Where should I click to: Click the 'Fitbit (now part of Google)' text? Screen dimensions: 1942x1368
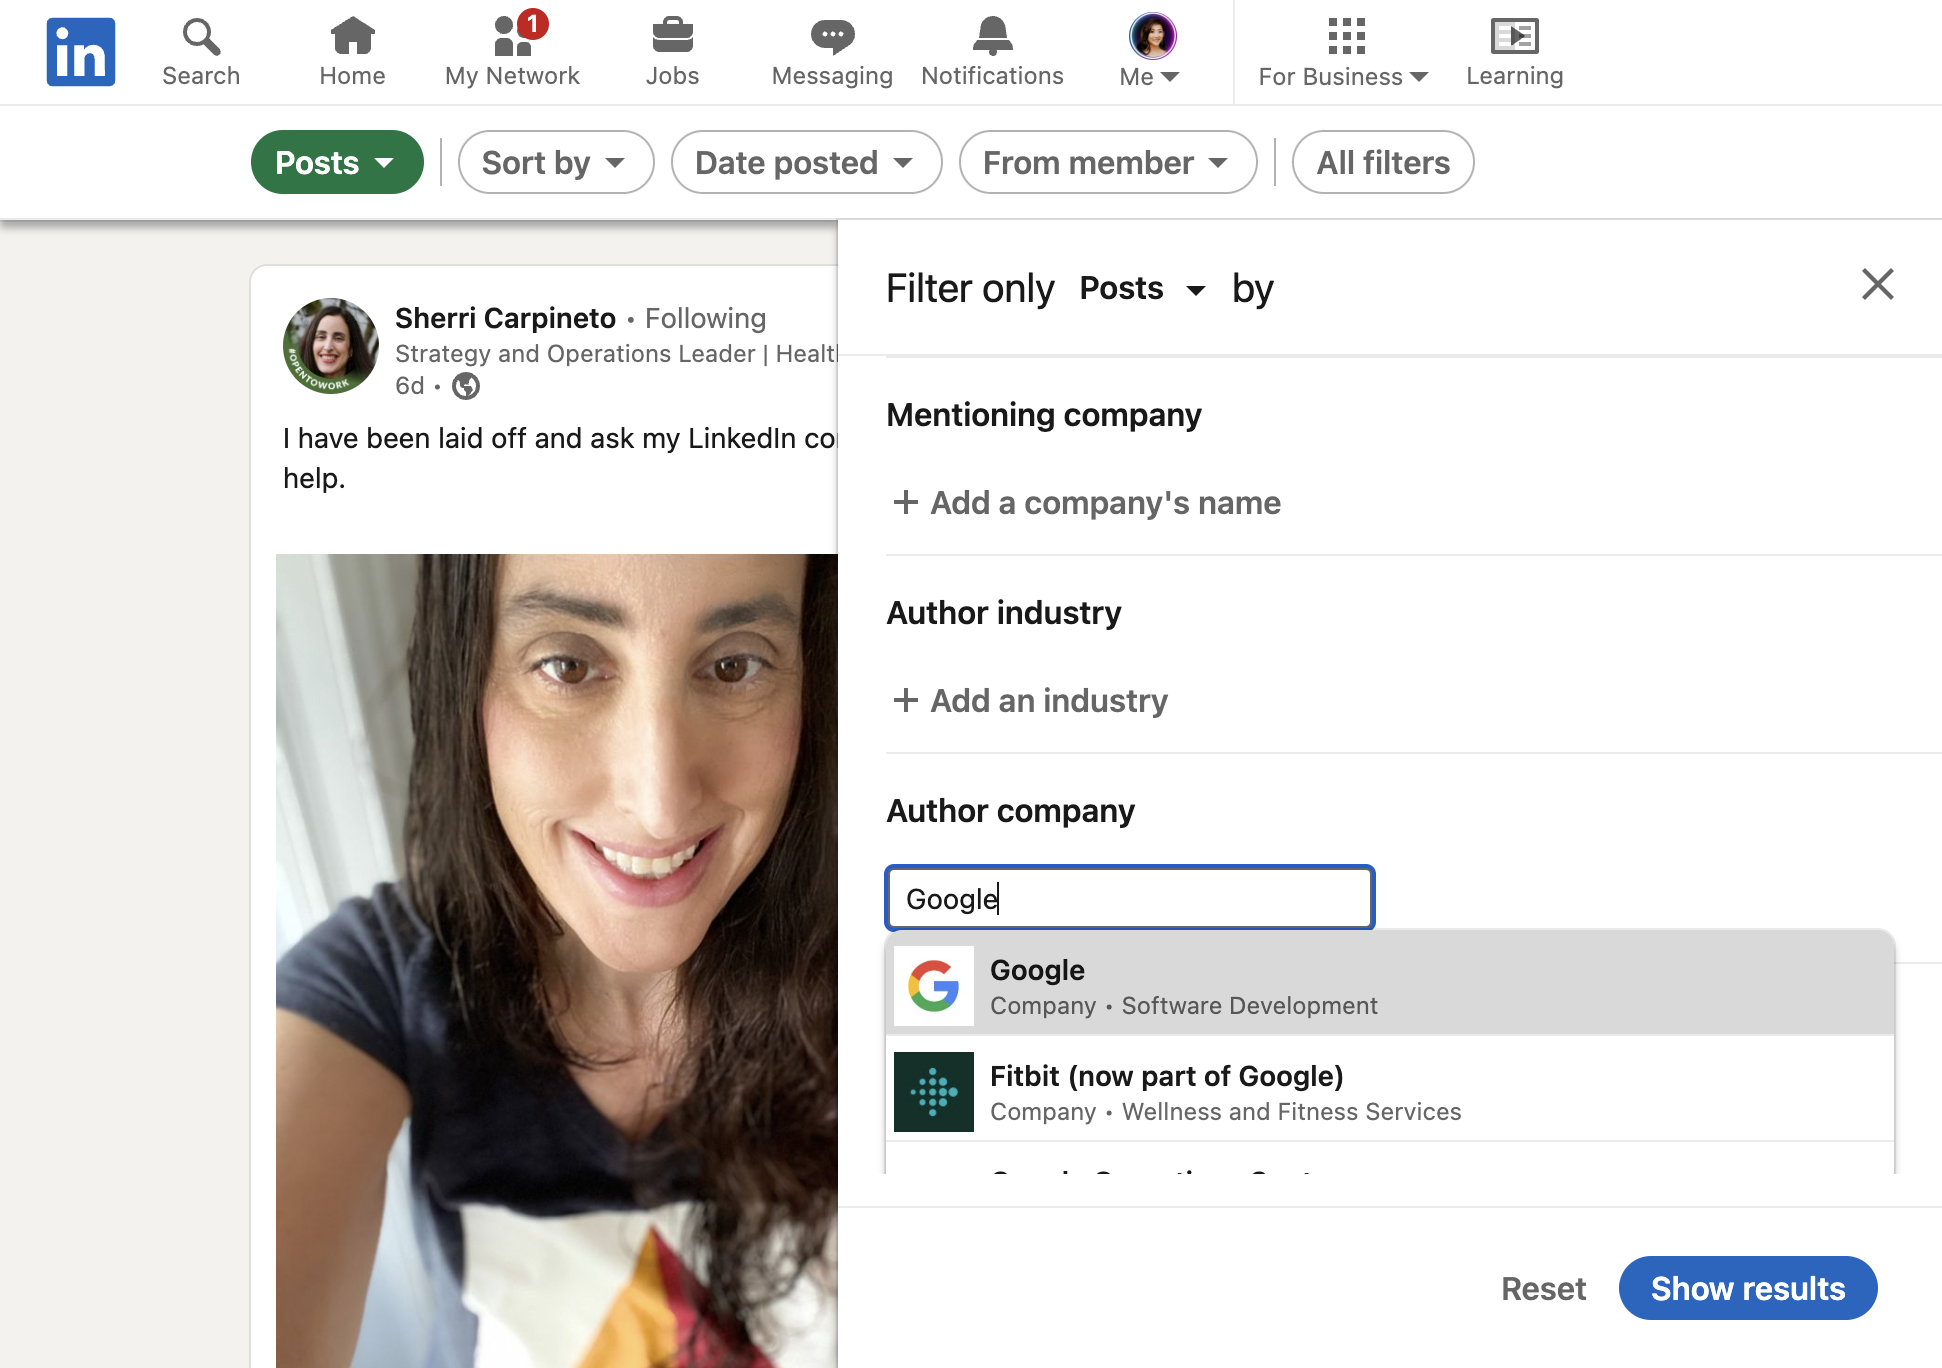click(1166, 1076)
